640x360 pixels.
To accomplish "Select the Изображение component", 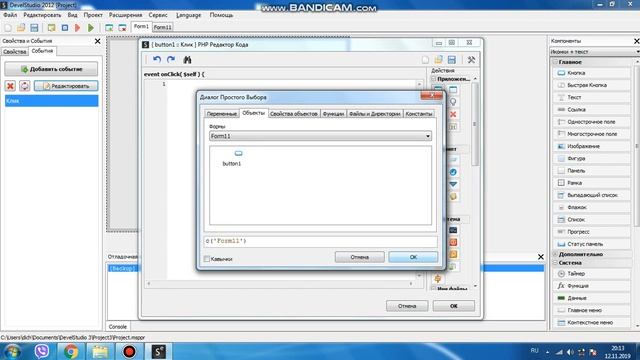I will pyautogui.click(x=592, y=146).
